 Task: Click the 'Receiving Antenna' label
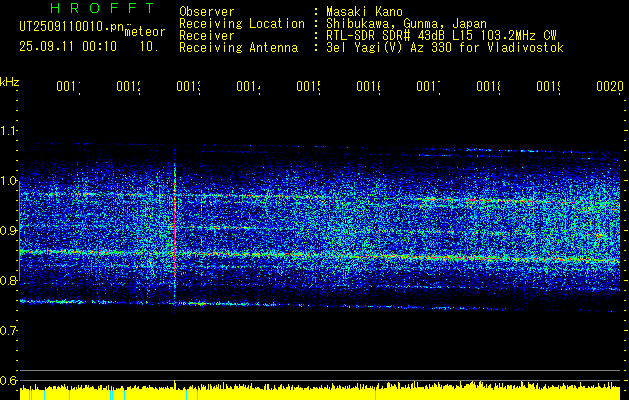[x=238, y=48]
